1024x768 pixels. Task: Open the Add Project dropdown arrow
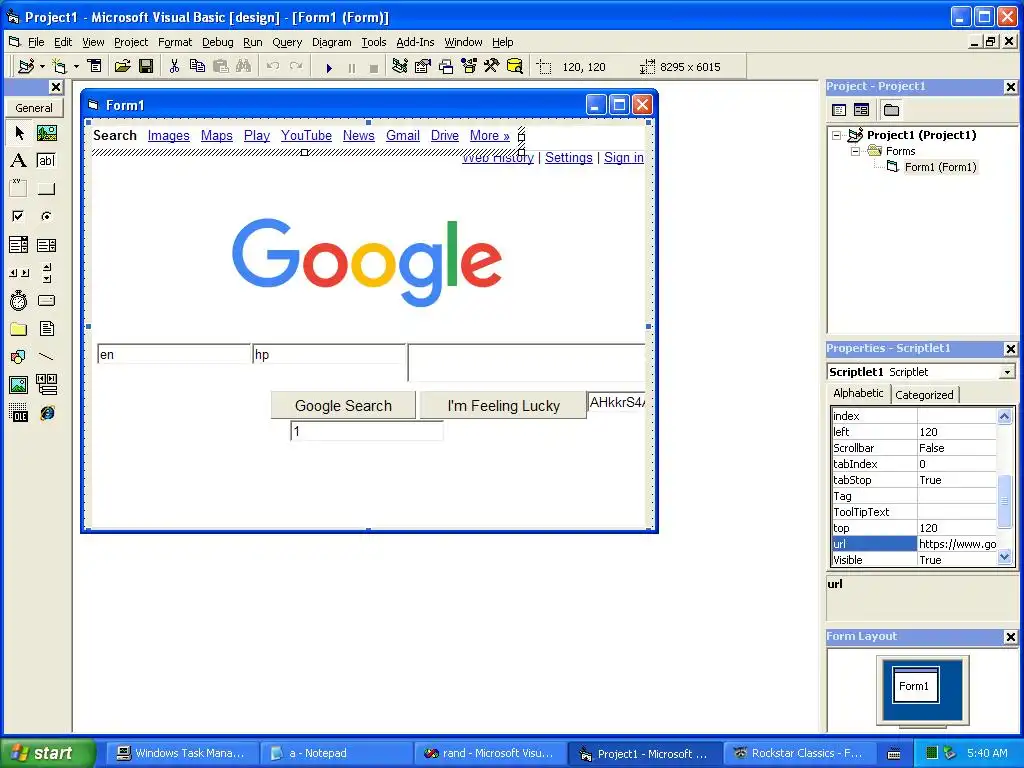42,67
